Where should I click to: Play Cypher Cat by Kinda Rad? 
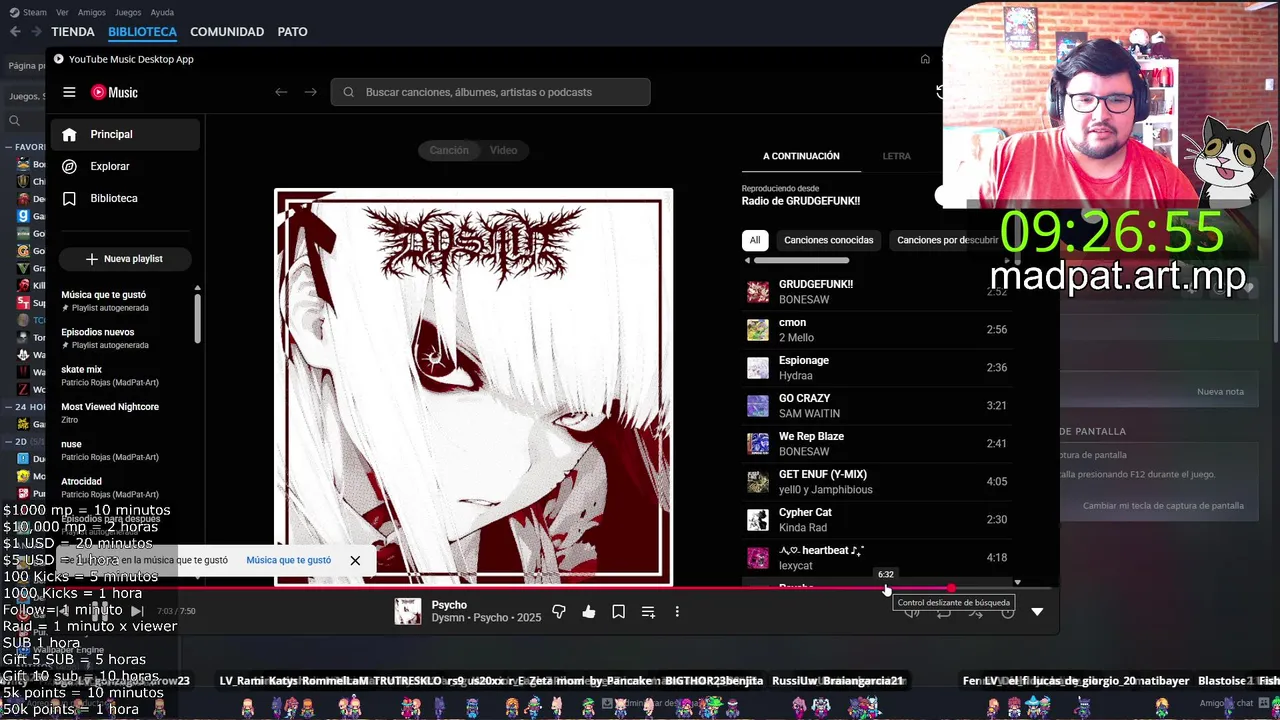click(x=877, y=520)
